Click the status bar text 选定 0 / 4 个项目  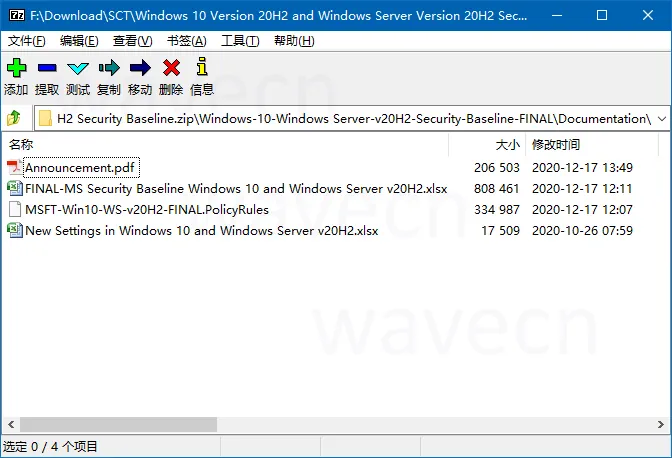(x=50, y=447)
